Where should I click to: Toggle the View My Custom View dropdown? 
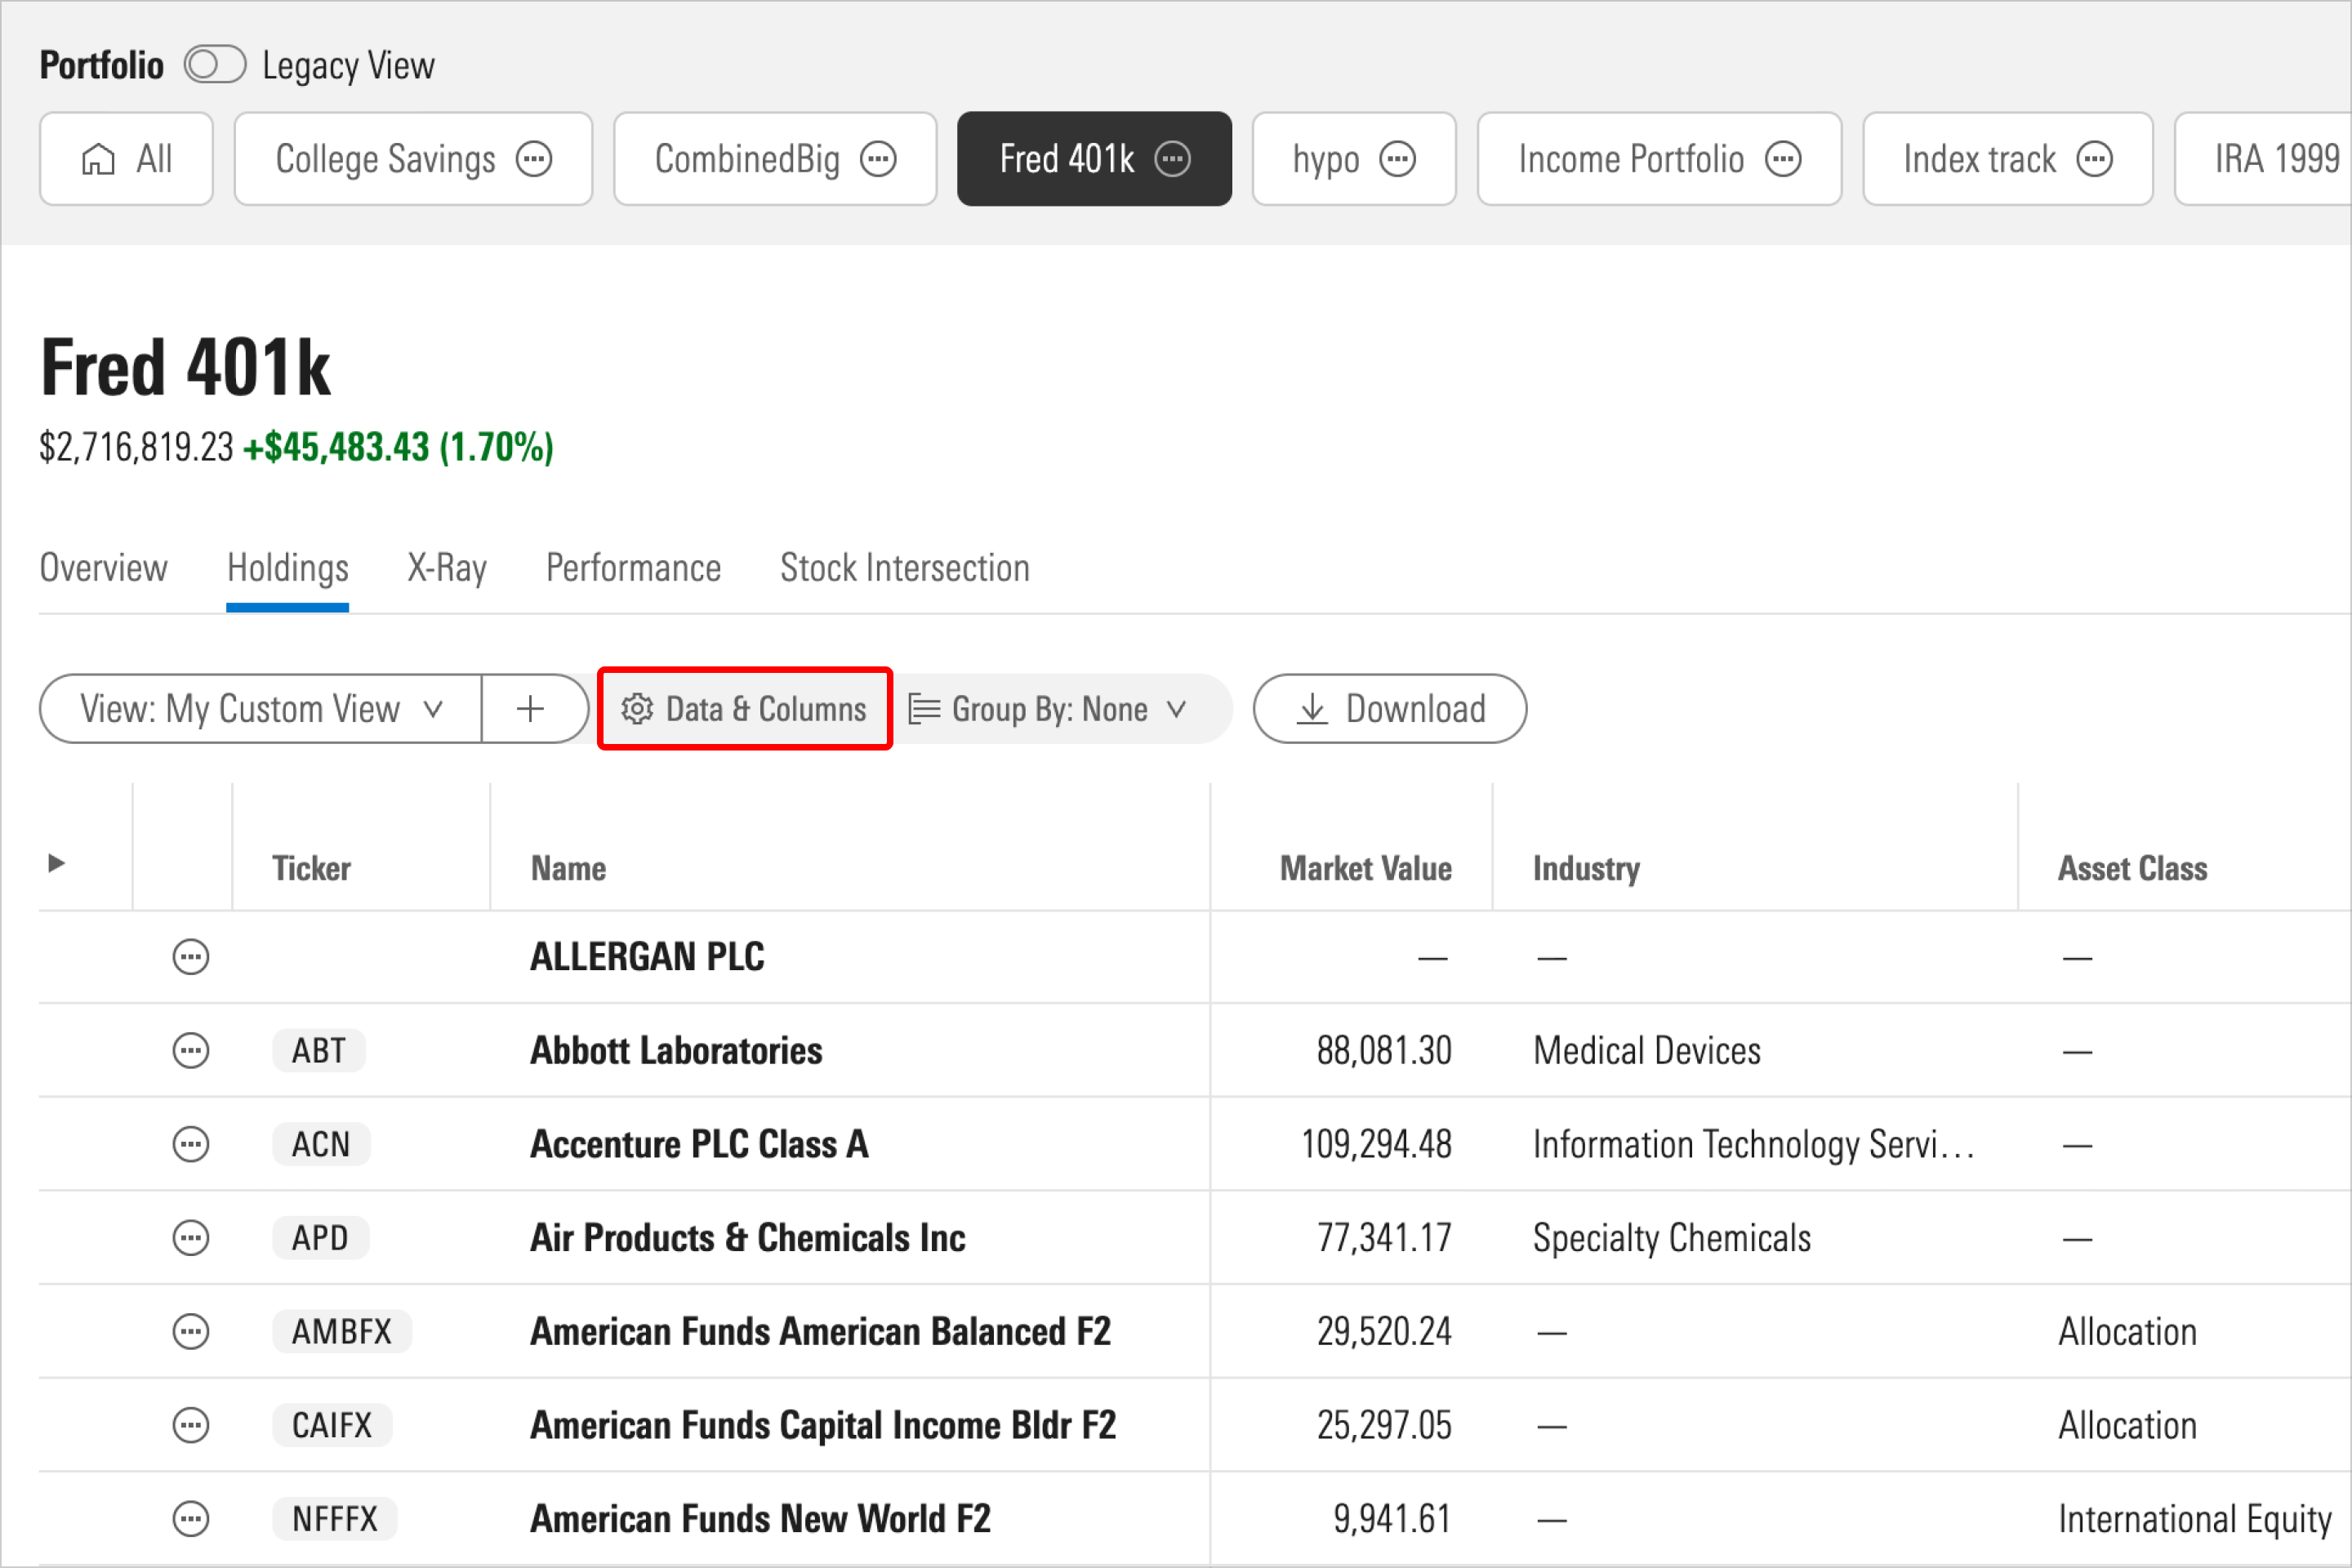tap(262, 707)
